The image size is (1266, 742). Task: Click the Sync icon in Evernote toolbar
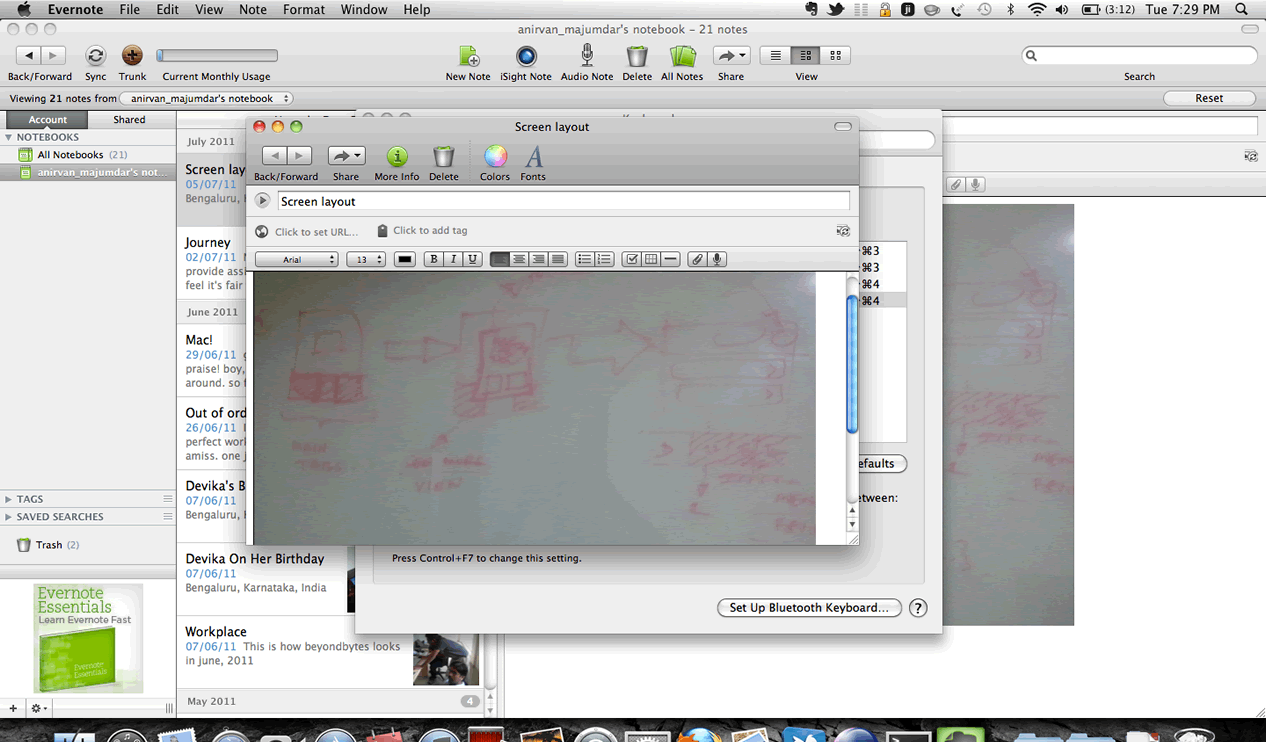click(95, 56)
